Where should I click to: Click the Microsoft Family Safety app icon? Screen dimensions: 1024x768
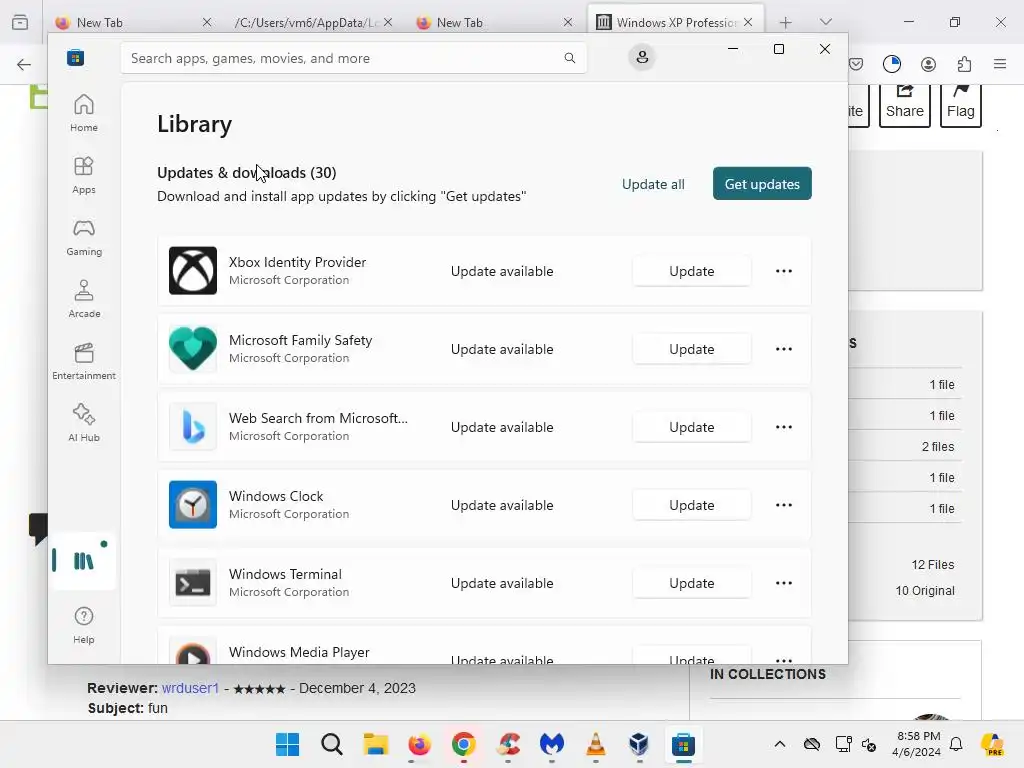tap(193, 349)
